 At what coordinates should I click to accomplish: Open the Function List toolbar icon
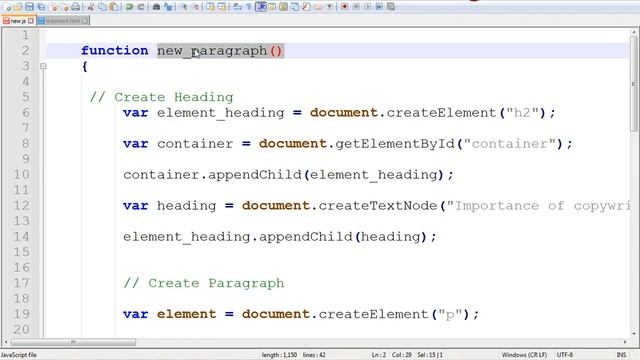[307, 7]
